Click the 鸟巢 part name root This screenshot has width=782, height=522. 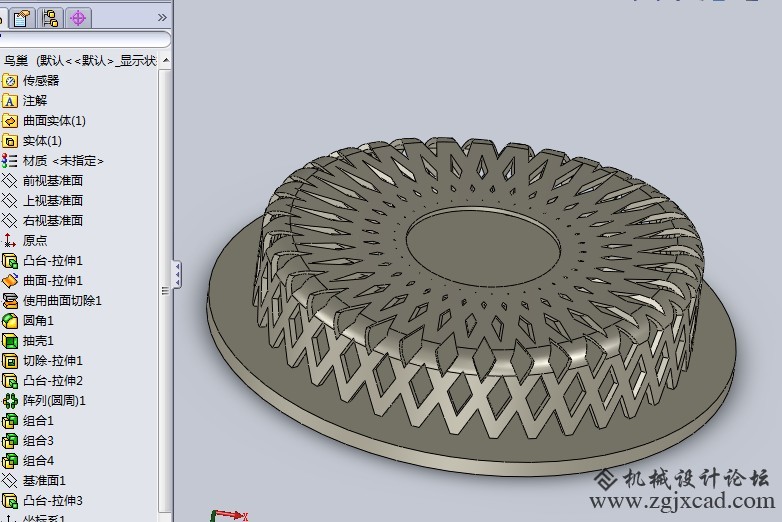coord(16,61)
